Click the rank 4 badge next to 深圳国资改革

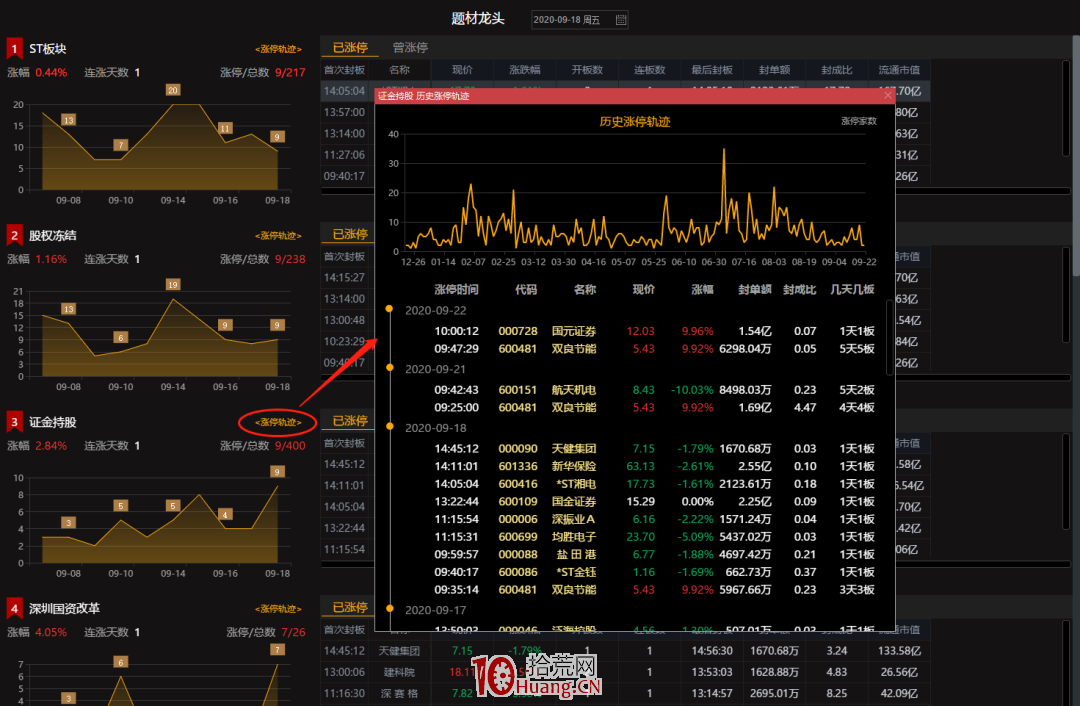14,609
